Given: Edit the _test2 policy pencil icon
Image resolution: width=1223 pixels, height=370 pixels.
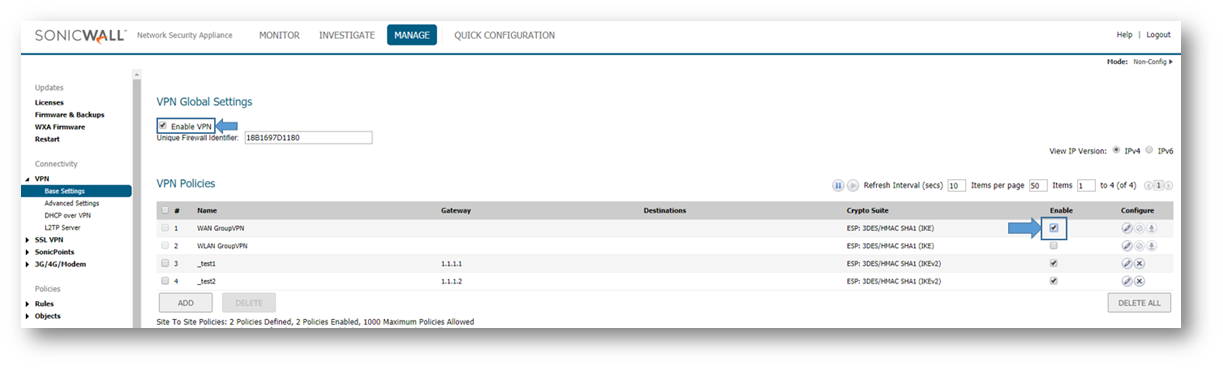Looking at the screenshot, I should click(1126, 281).
